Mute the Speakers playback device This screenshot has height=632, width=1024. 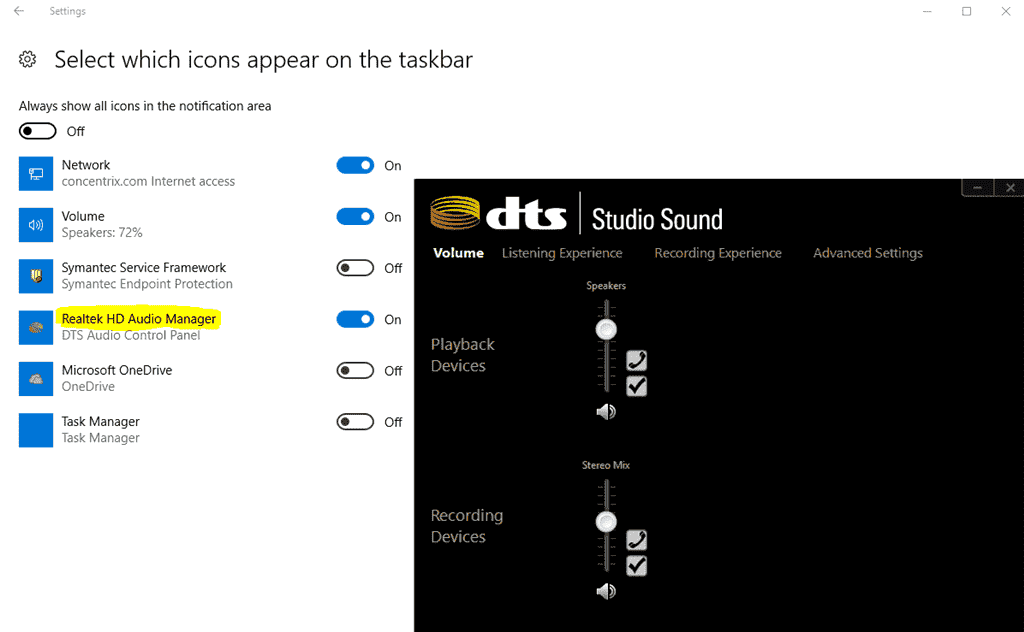(x=606, y=411)
